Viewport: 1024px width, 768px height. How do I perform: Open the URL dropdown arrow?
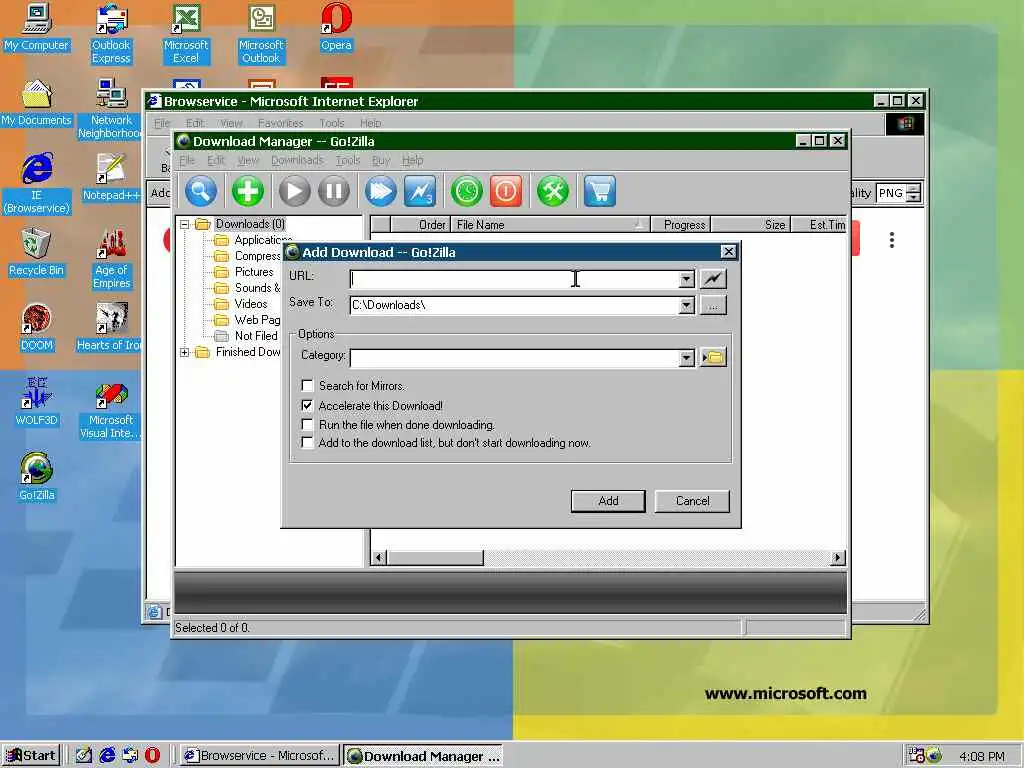coord(686,280)
